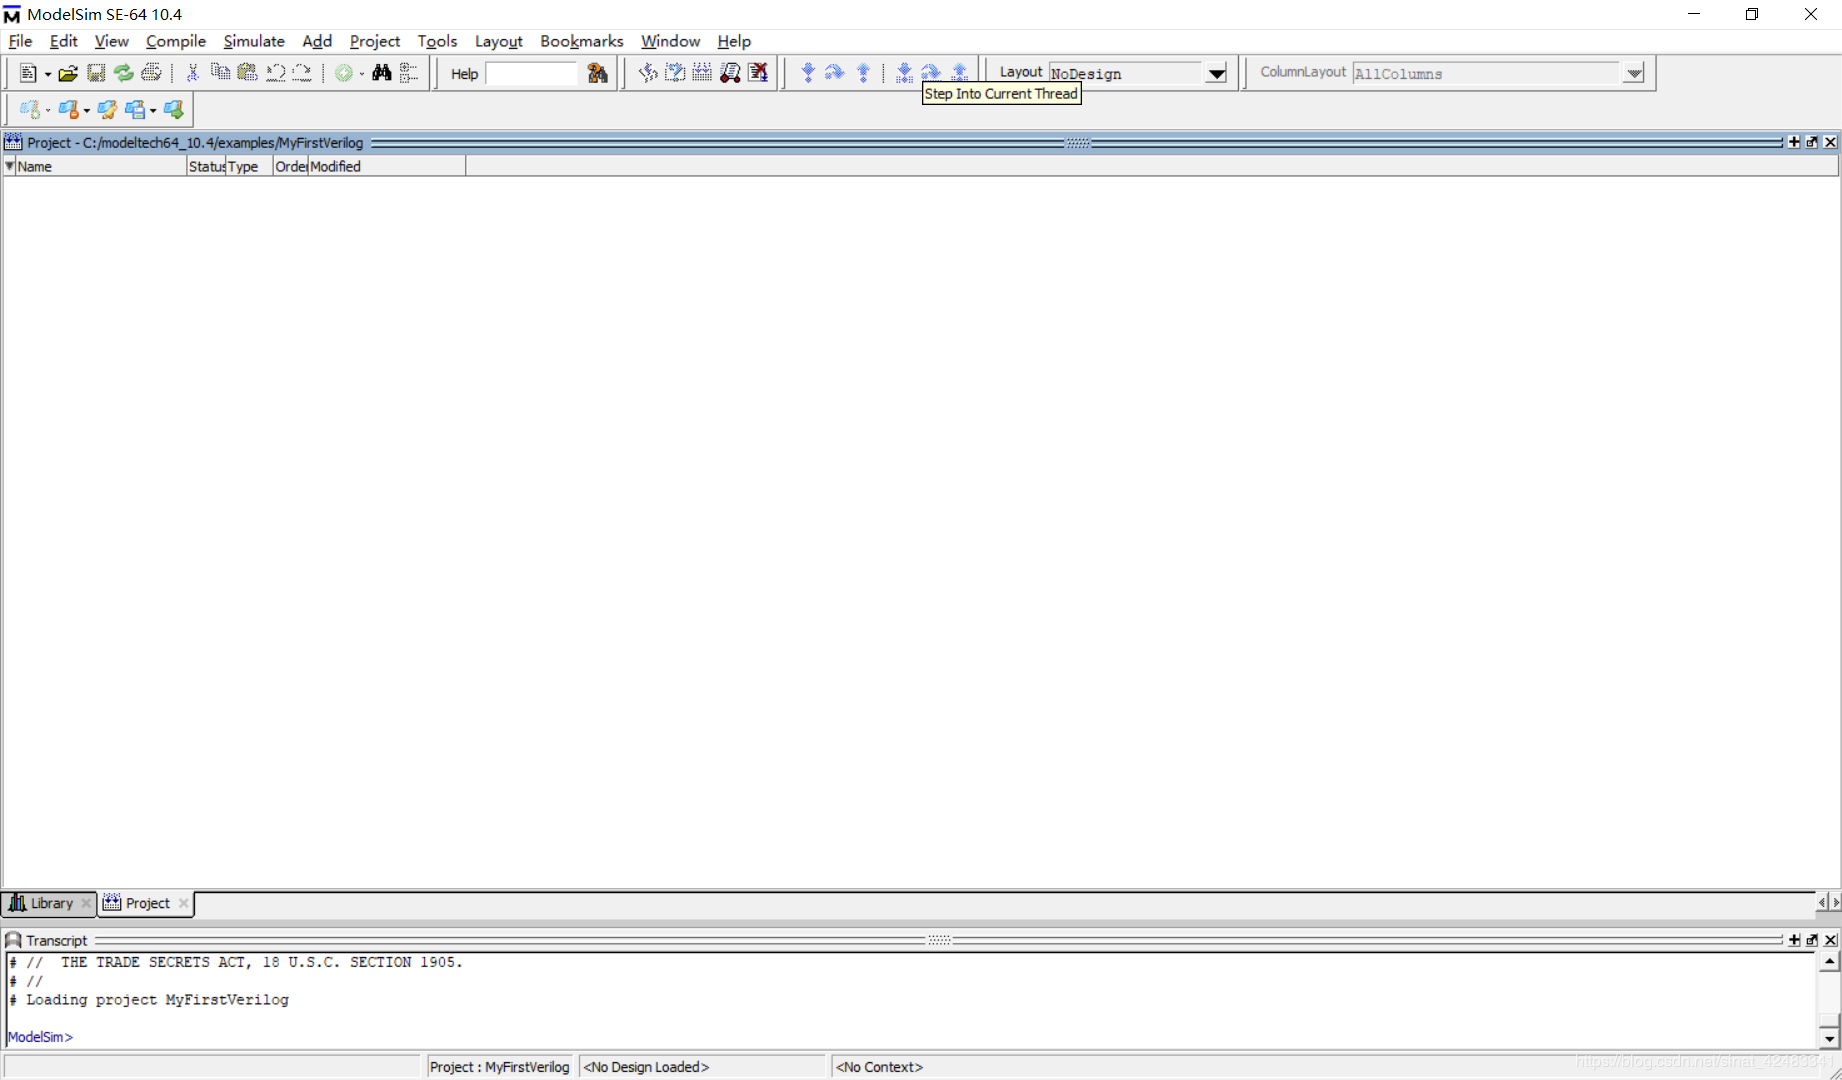
Task: Open the View menu
Action: (111, 41)
